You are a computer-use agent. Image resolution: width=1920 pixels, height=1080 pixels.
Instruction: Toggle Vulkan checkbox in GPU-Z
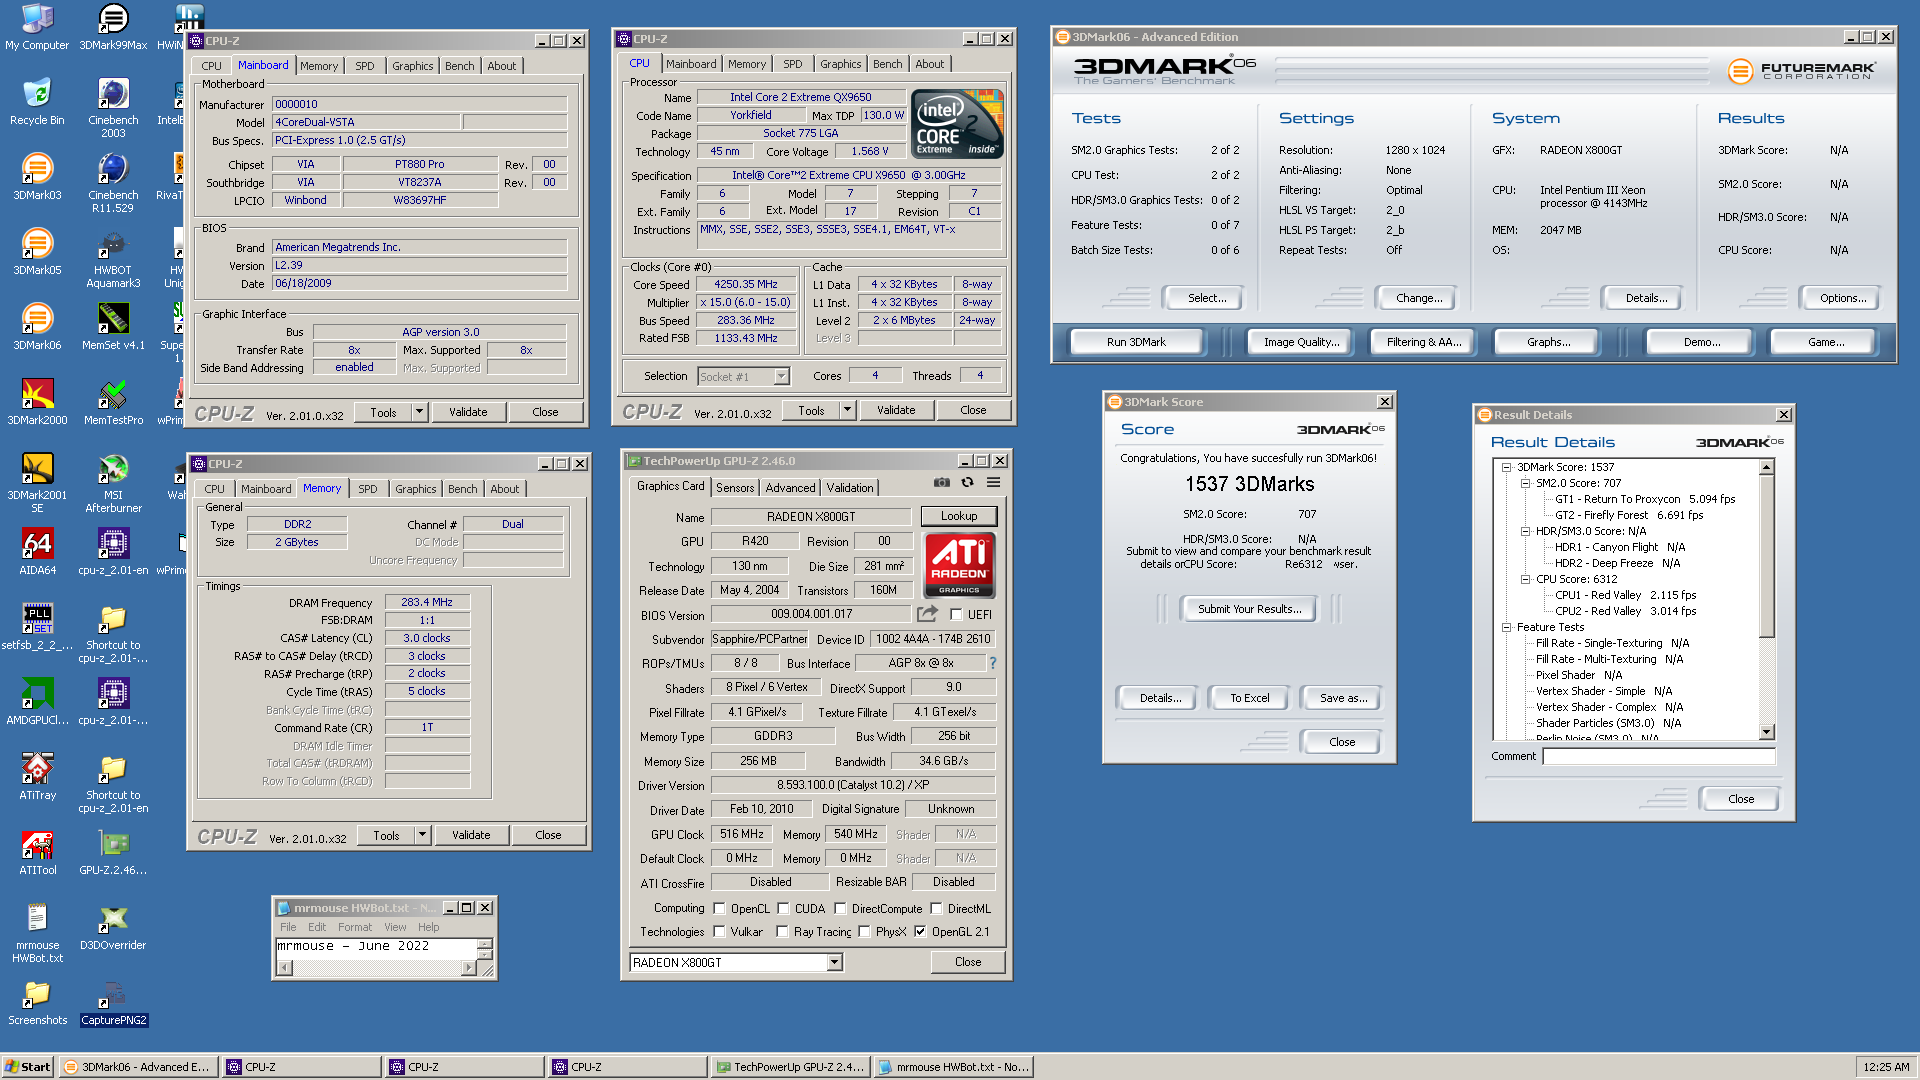pos(719,932)
